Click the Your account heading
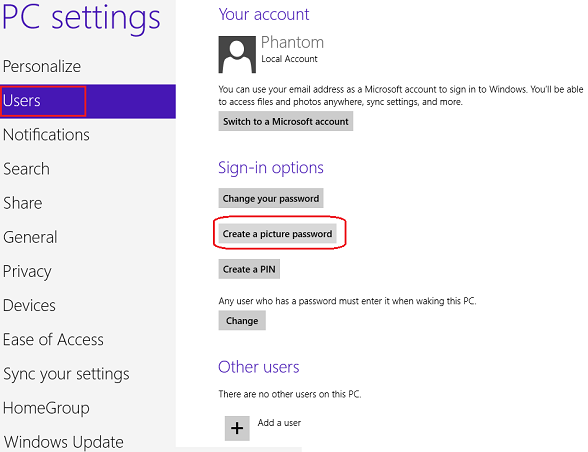This screenshot has height=452, width=588. coord(264,15)
